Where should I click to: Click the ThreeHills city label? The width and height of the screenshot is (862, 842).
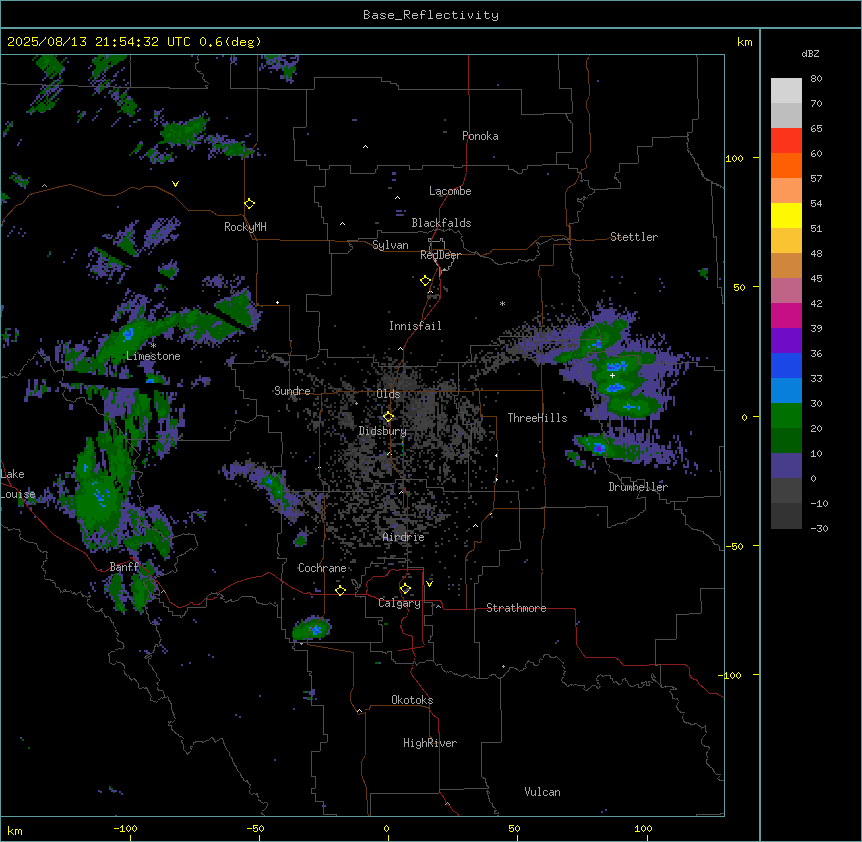click(537, 418)
